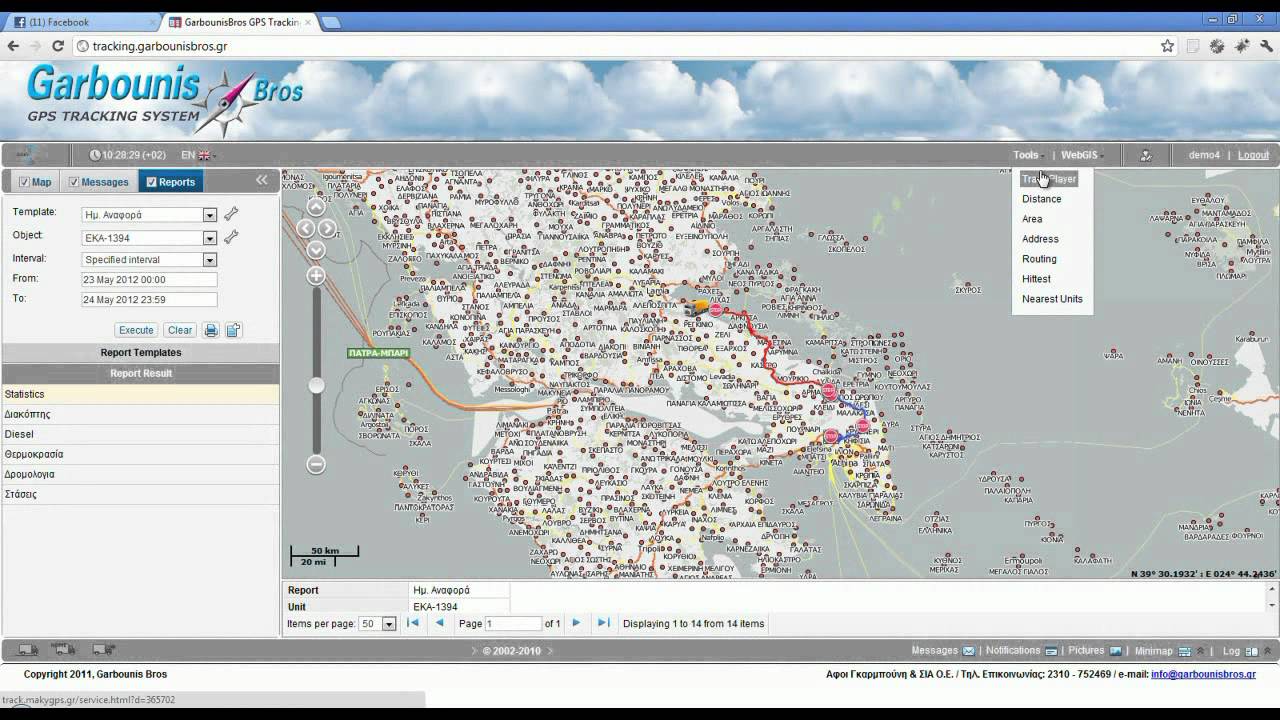Open the Object dropdown EKA-1394

[209, 238]
